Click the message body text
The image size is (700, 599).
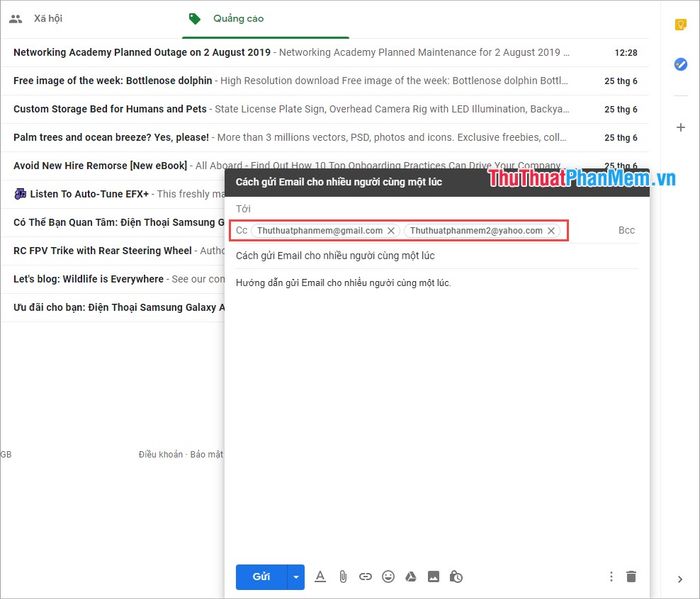[x=343, y=283]
